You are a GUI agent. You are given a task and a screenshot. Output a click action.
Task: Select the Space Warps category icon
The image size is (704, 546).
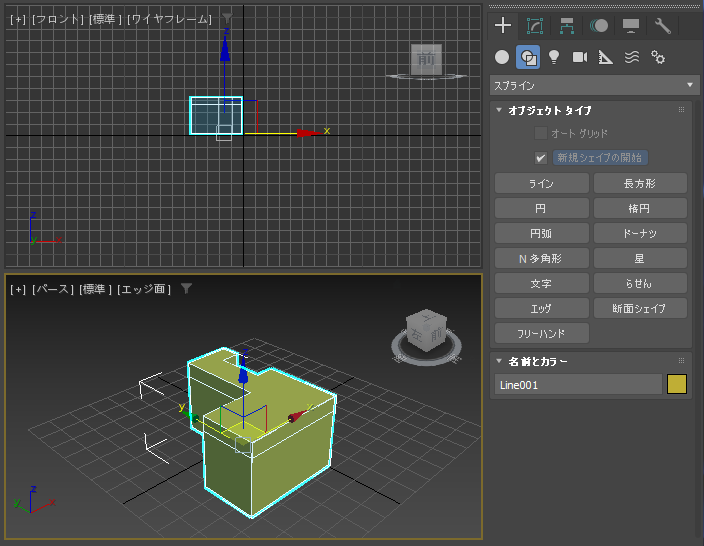[632, 57]
